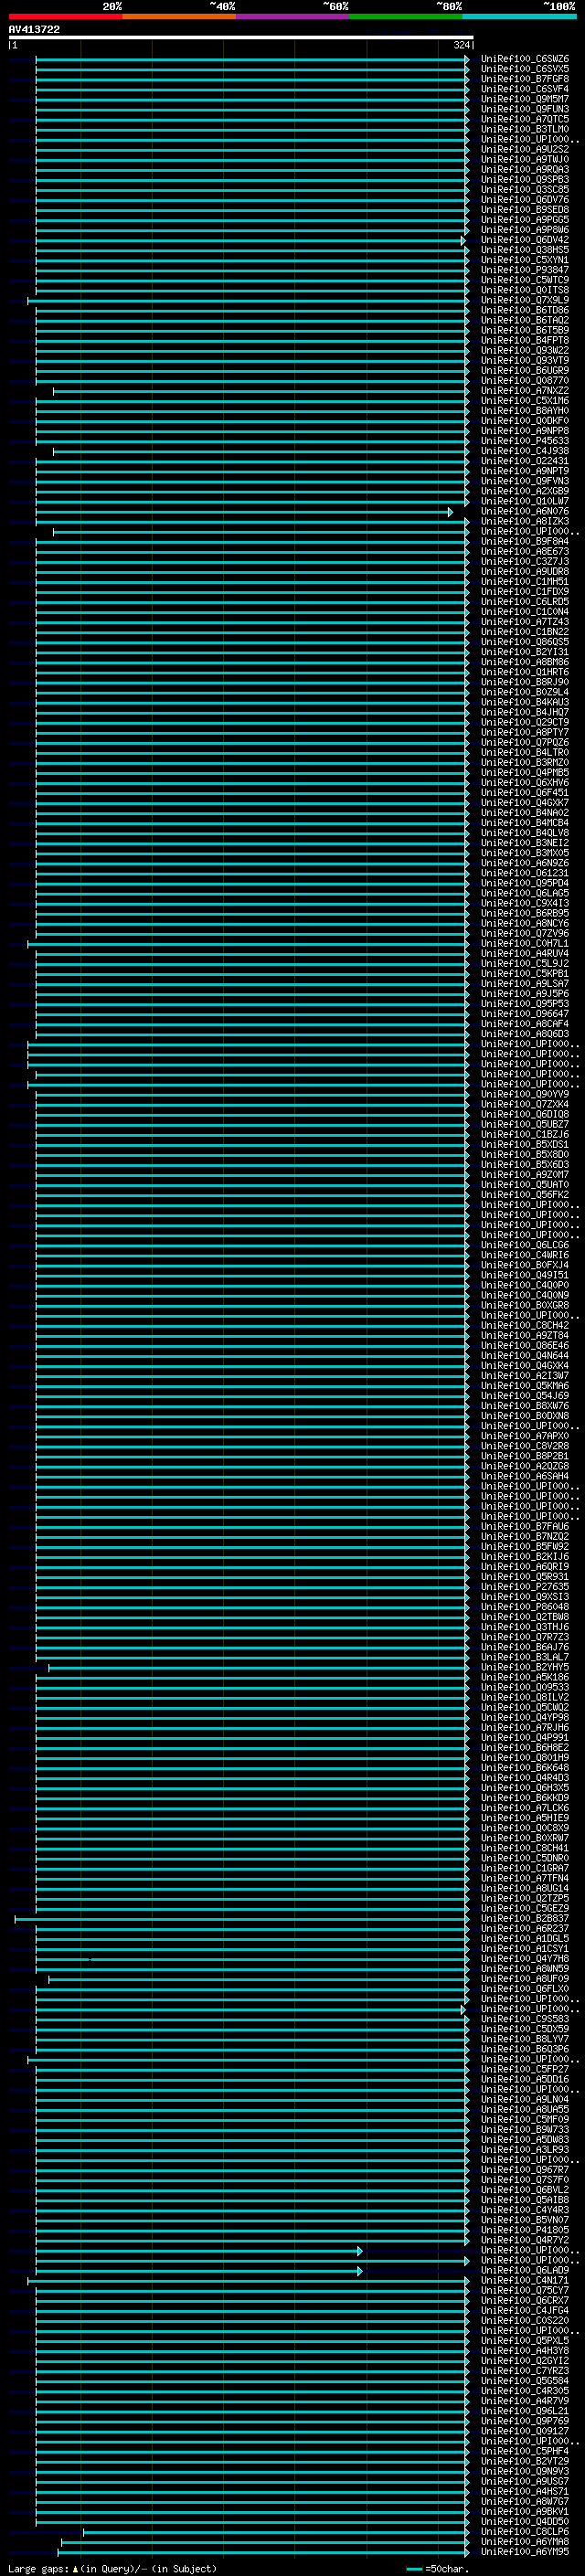Select the UniRef100_Q5CWQ2 label
Image resolution: width=585 pixels, height=2576 pixels.
(x=525, y=1707)
